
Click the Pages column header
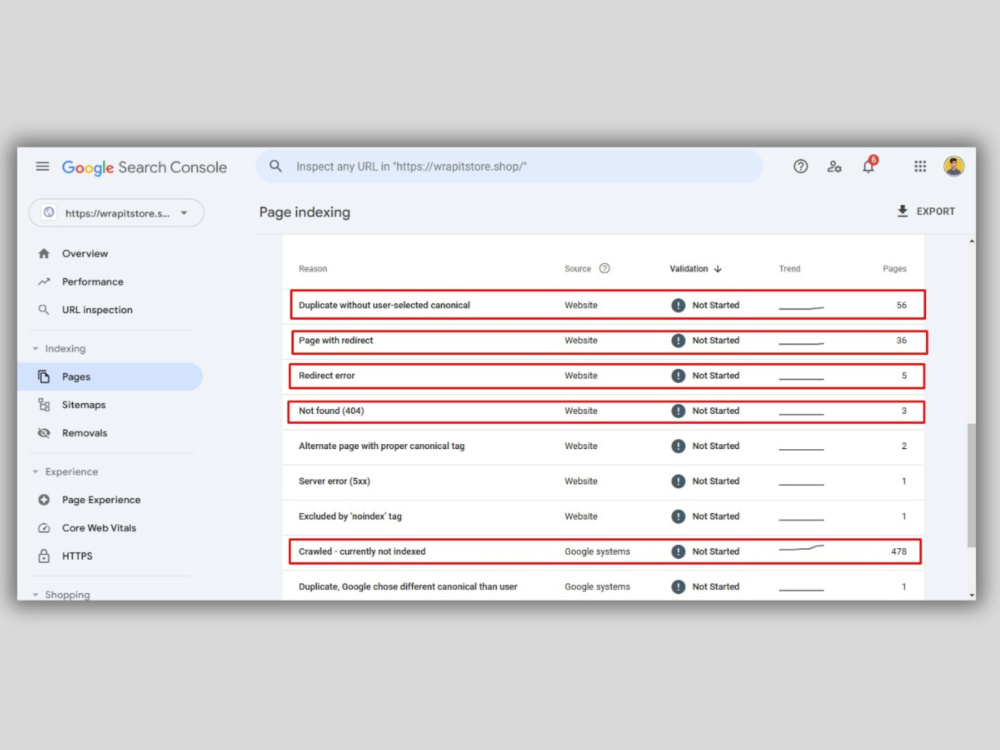click(894, 268)
